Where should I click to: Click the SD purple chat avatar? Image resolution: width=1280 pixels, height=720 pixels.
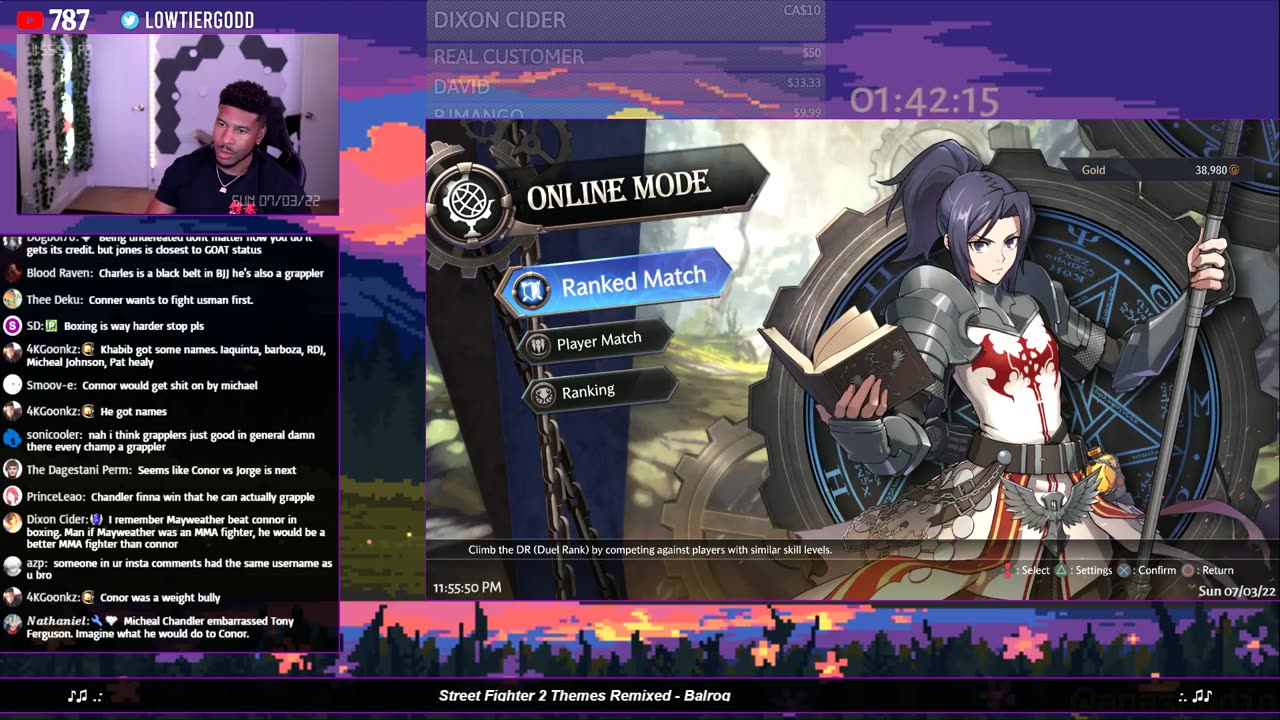(x=12, y=325)
